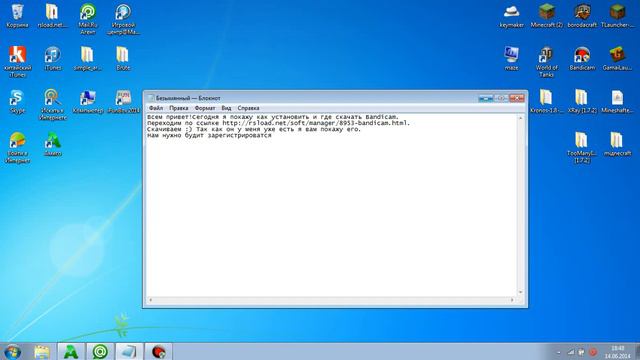Click the network signal tray icon
640x360 pixels.
[571, 352]
